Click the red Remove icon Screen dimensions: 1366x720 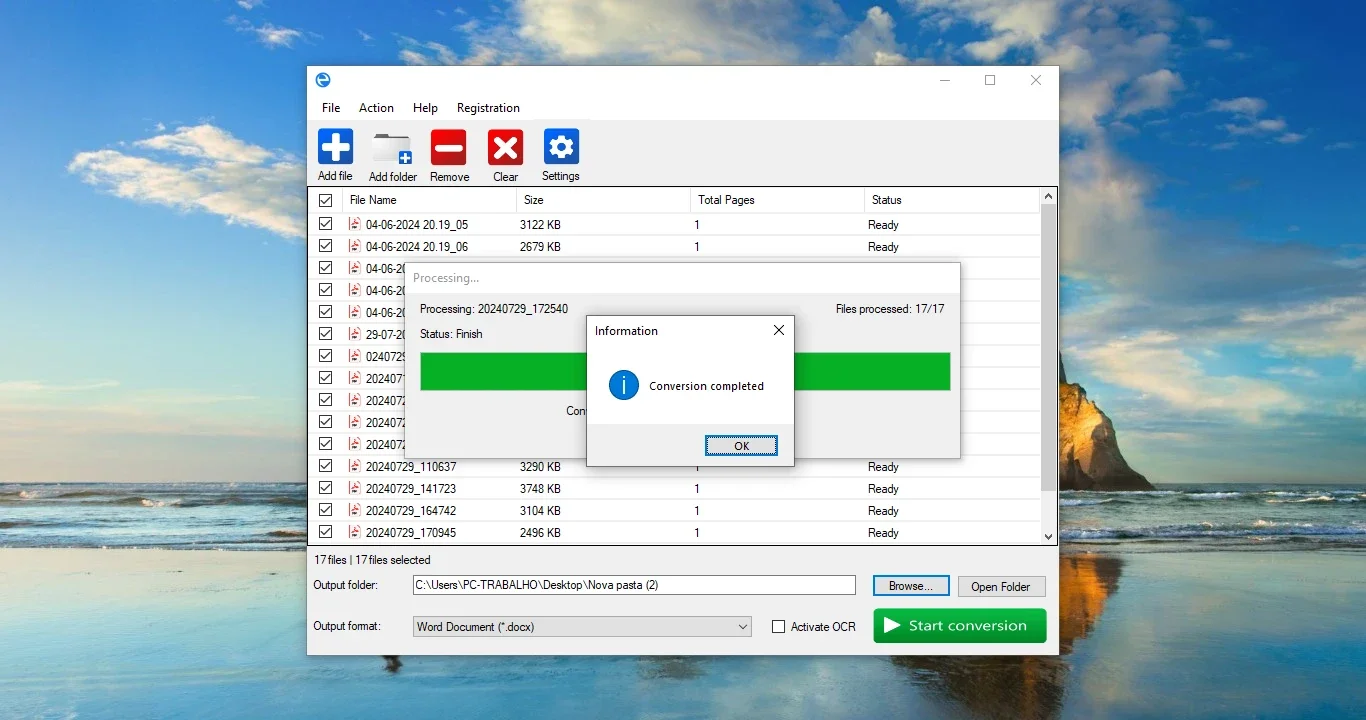point(449,148)
